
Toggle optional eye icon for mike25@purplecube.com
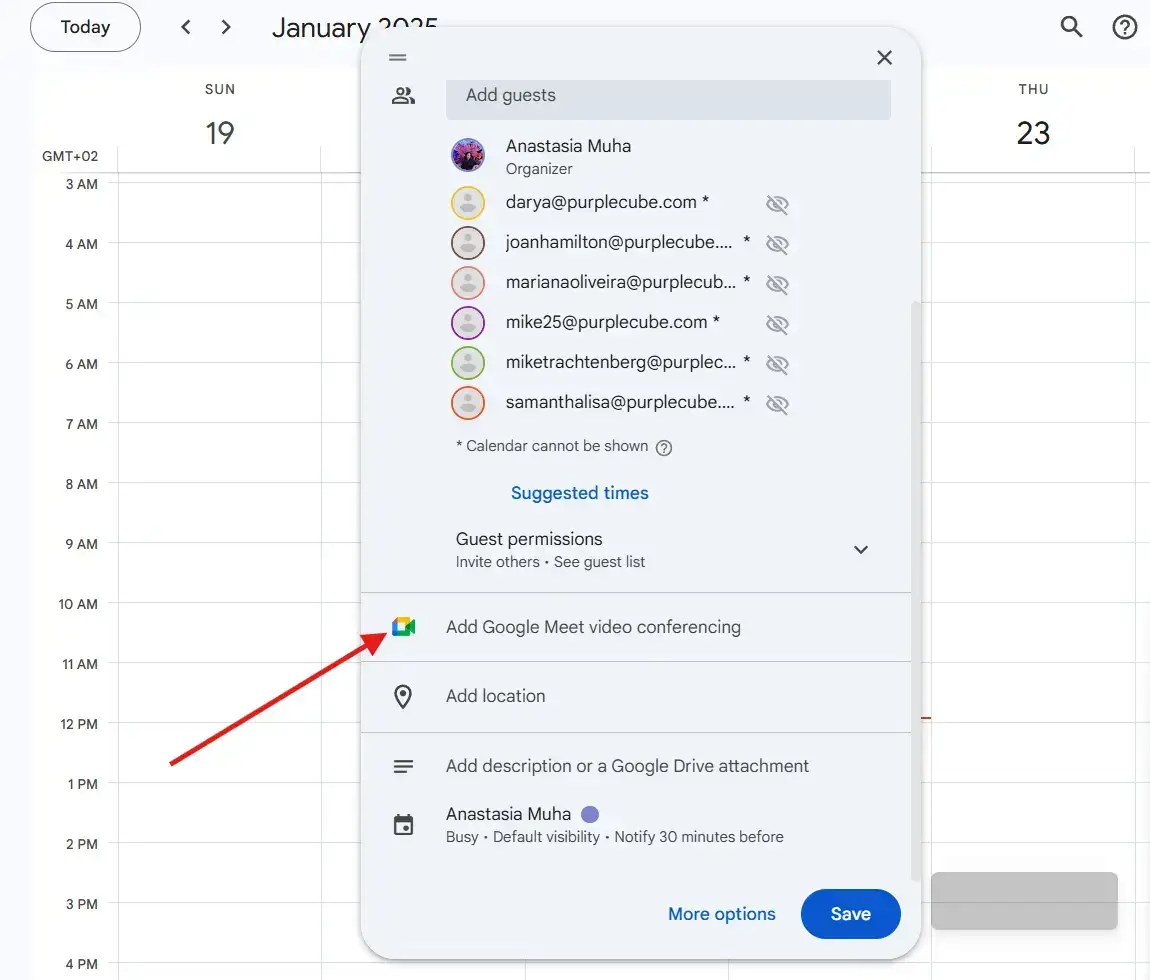click(777, 323)
